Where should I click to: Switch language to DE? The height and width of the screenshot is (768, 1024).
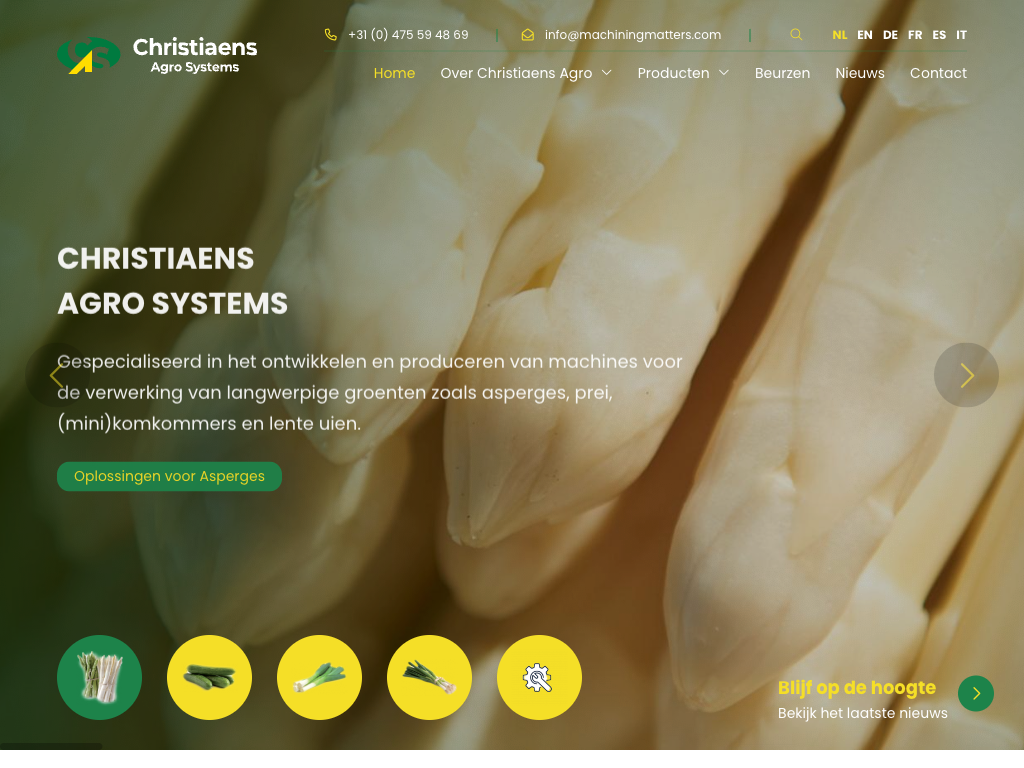(890, 35)
